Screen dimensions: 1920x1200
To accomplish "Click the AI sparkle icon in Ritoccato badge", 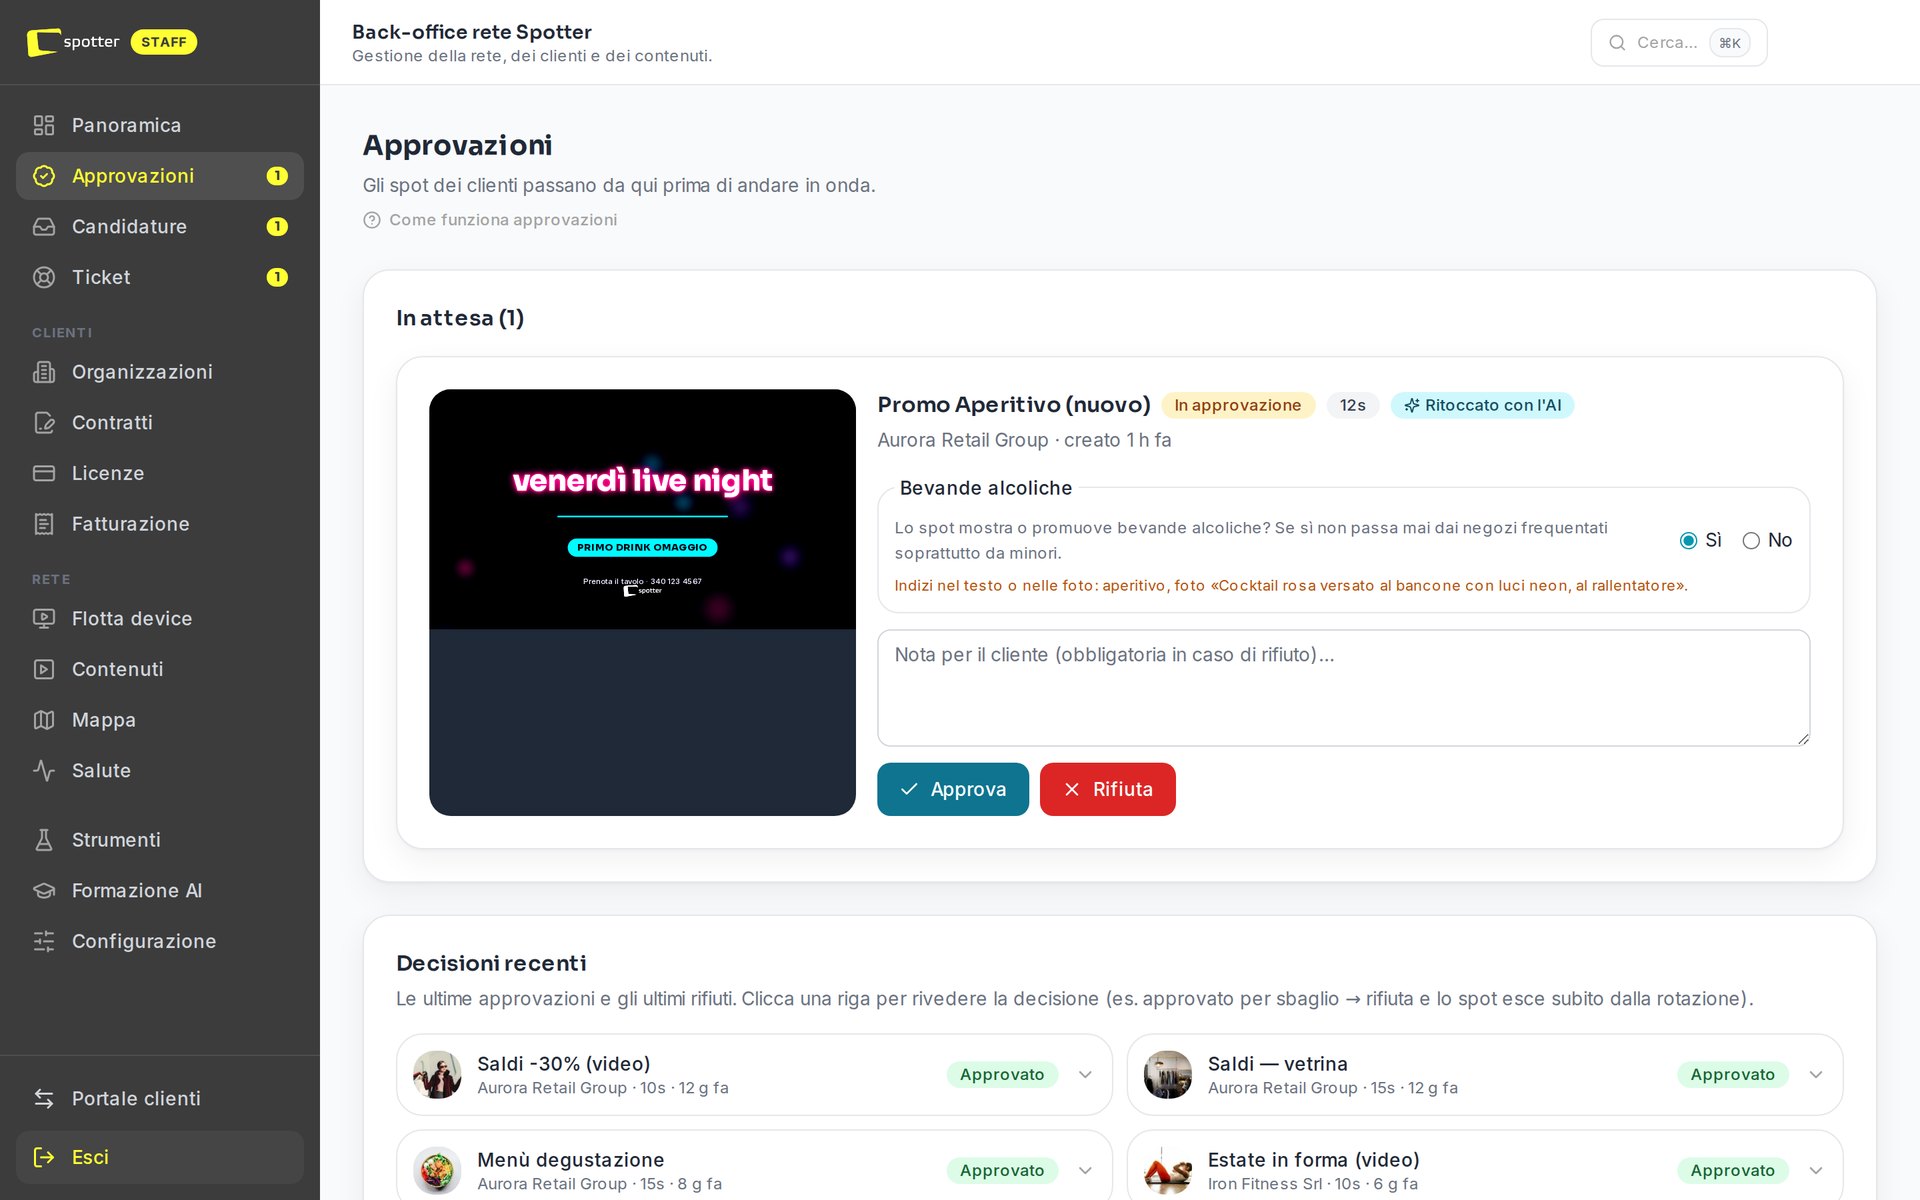I will coord(1412,405).
